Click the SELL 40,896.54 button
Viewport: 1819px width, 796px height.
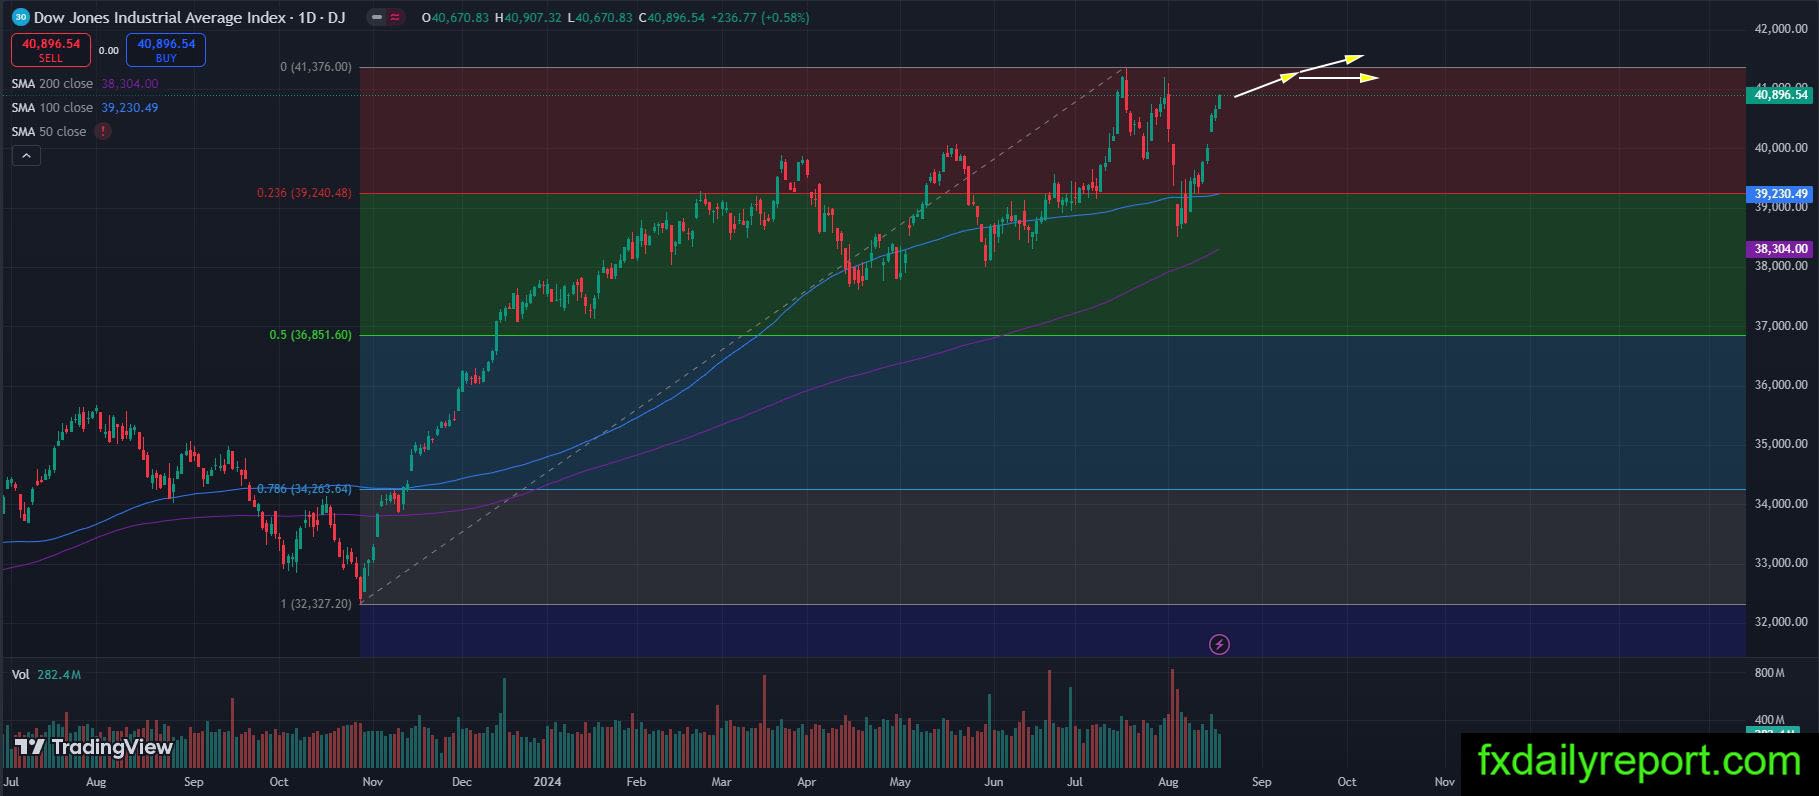(51, 50)
